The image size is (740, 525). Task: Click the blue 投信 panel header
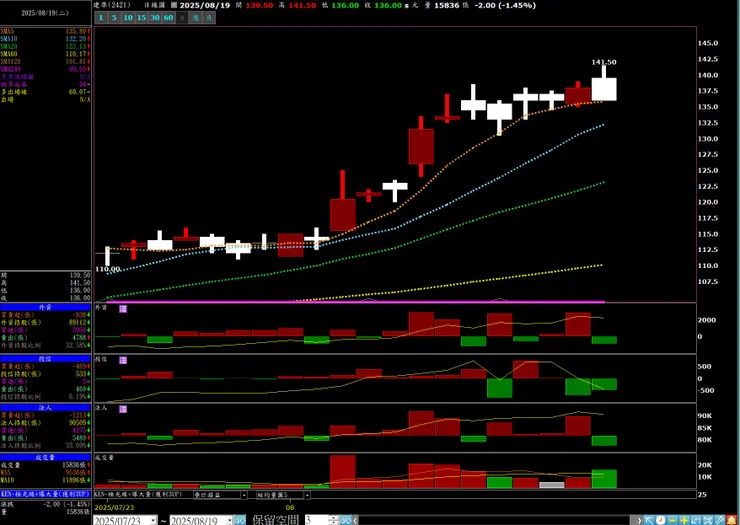coord(45,359)
